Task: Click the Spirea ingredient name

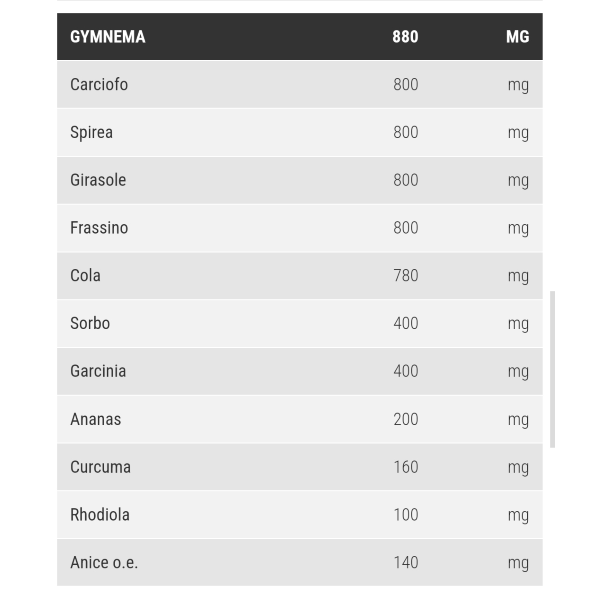Action: pos(91,132)
